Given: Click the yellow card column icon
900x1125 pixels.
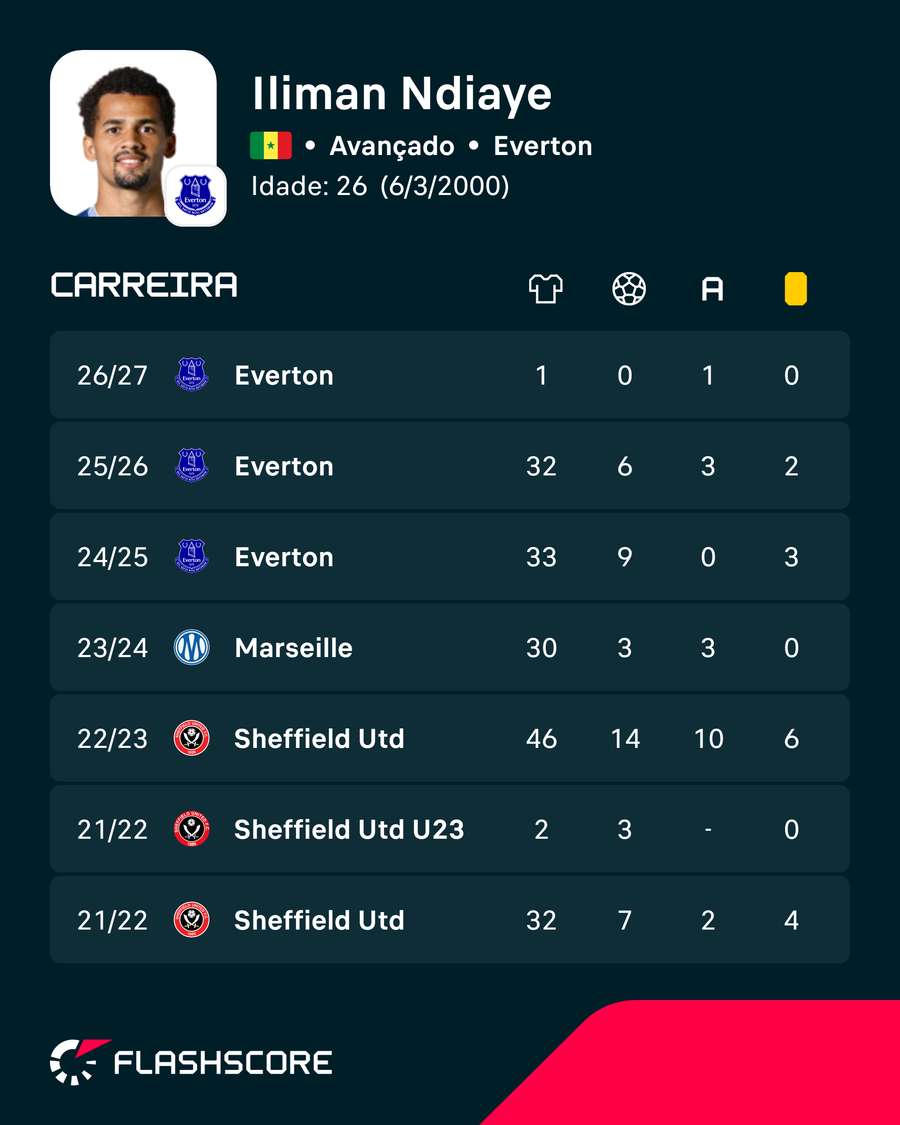Looking at the screenshot, I should coord(795,289).
